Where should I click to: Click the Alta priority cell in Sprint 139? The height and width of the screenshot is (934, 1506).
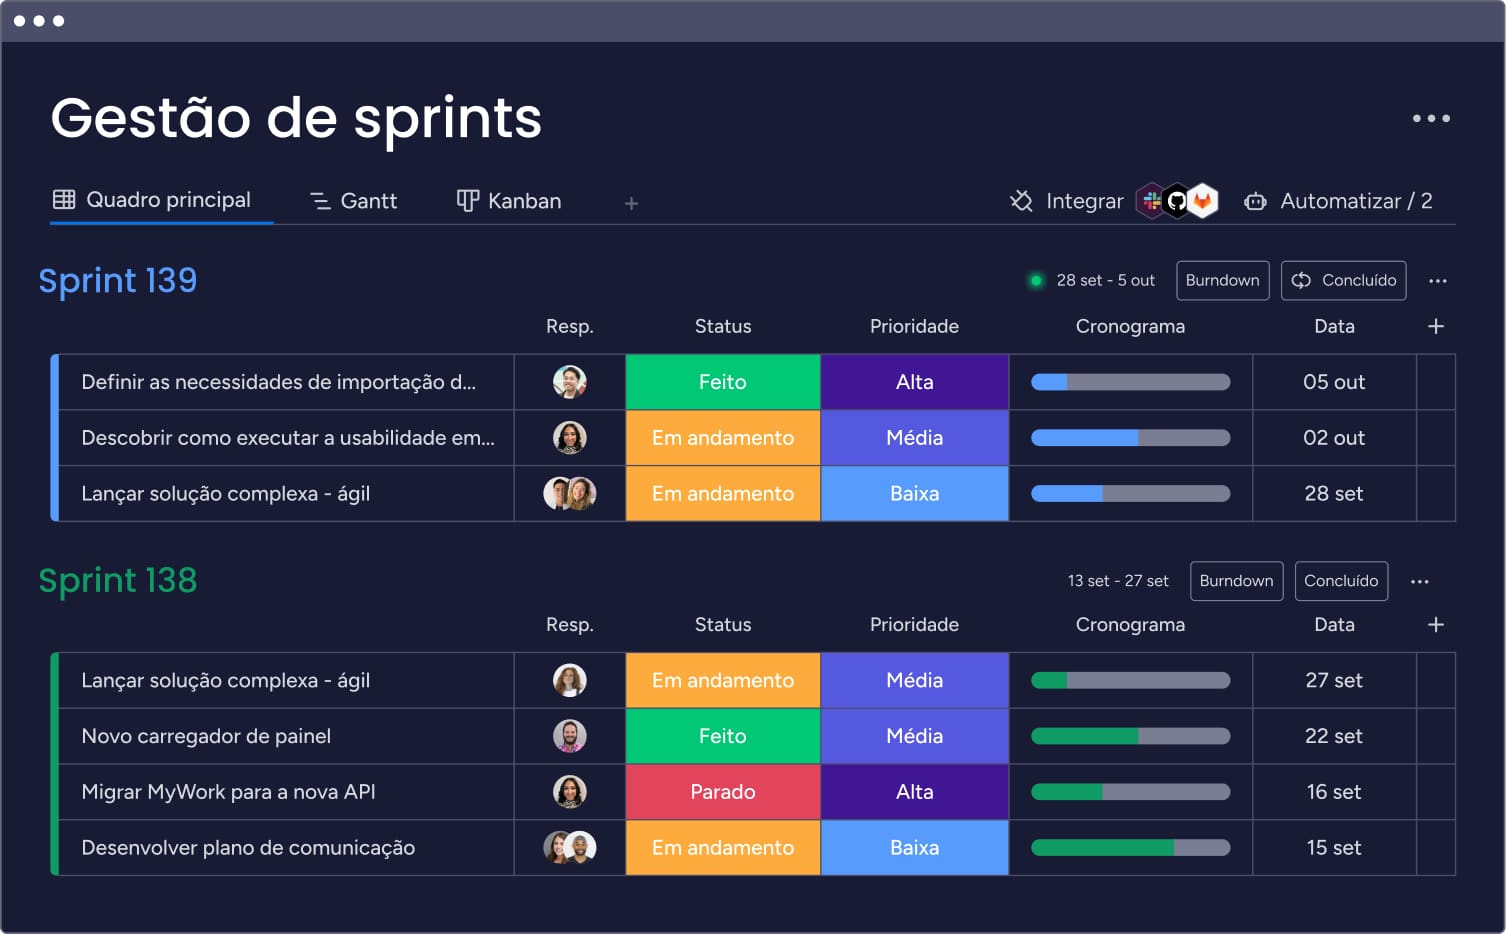tap(914, 382)
